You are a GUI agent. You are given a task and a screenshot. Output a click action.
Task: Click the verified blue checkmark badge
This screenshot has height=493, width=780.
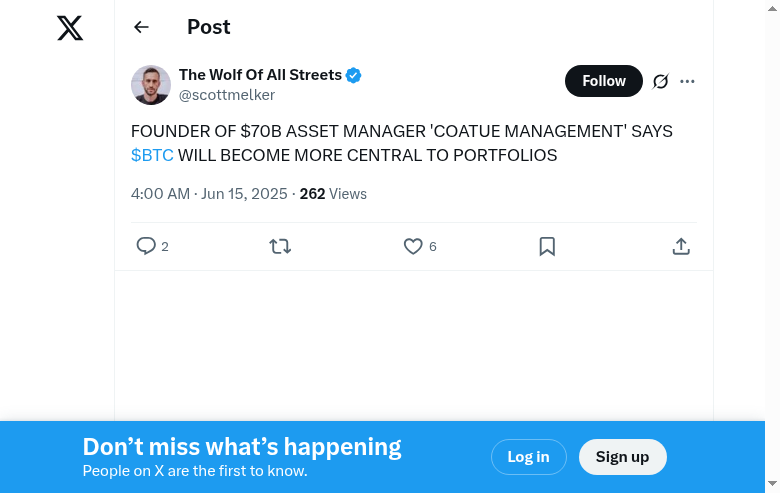coord(354,75)
